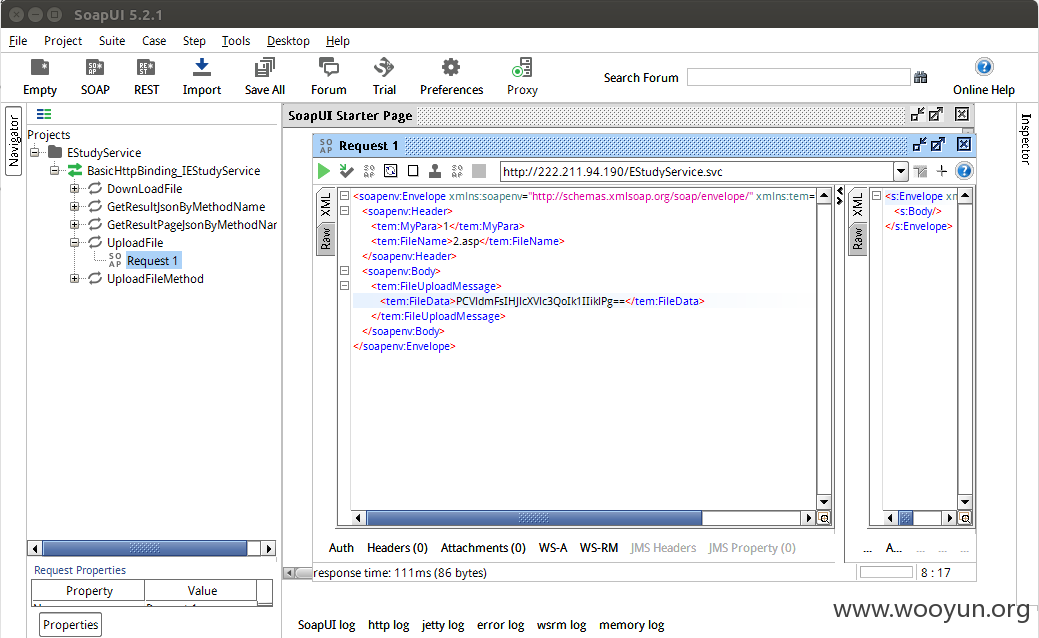Open the Headers (0) tab
1039x638 pixels.
point(397,548)
